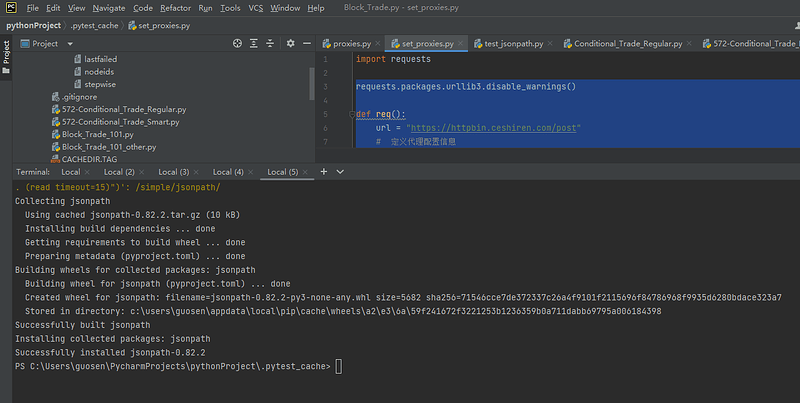Select stepwise file in project tree
800x403 pixels.
coord(95,84)
